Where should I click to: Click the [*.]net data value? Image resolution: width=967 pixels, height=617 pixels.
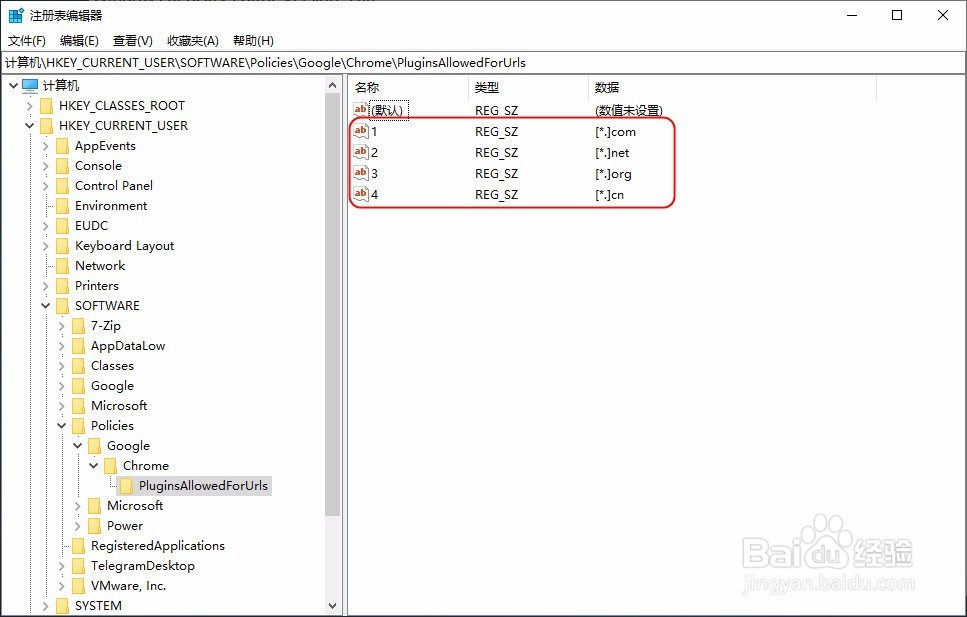(612, 152)
